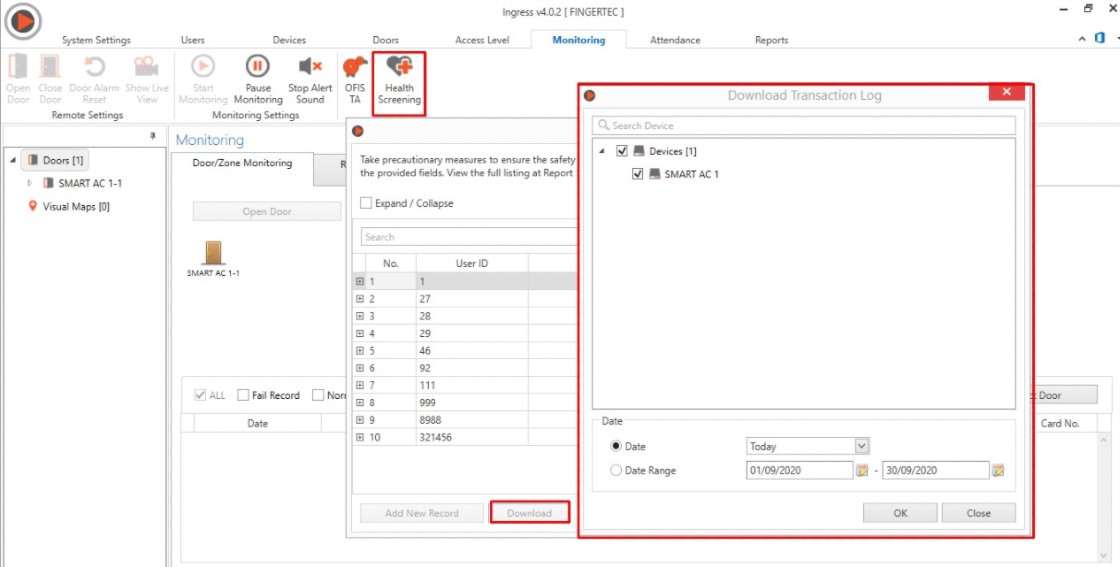Open calendar picker for start date

pos(862,470)
